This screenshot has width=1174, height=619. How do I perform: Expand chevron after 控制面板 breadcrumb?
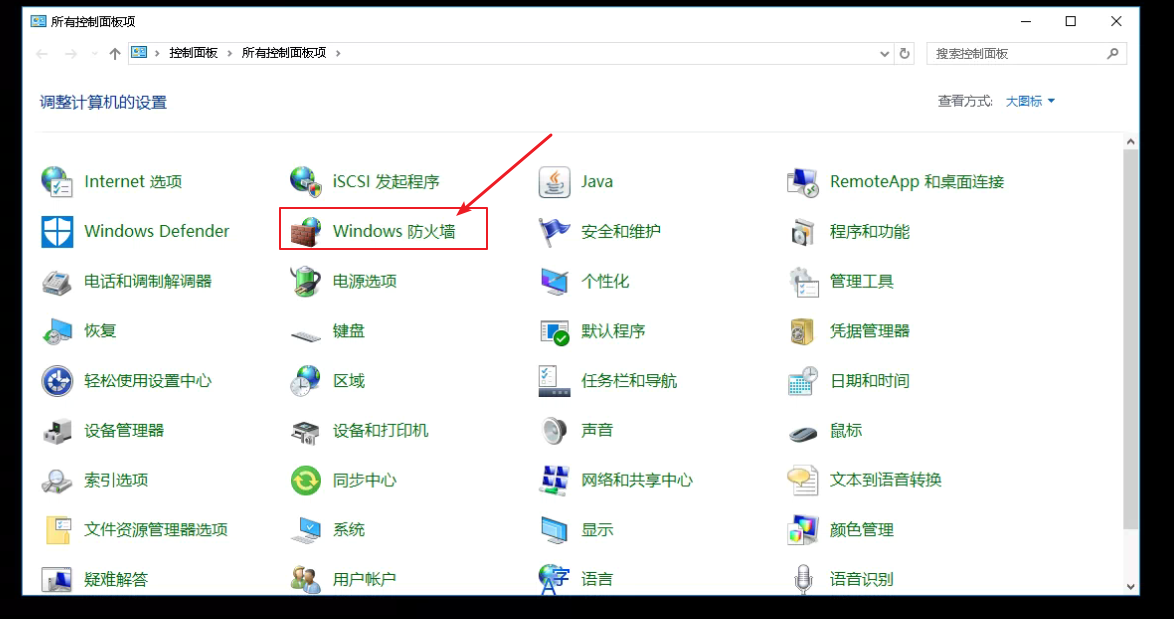click(230, 53)
